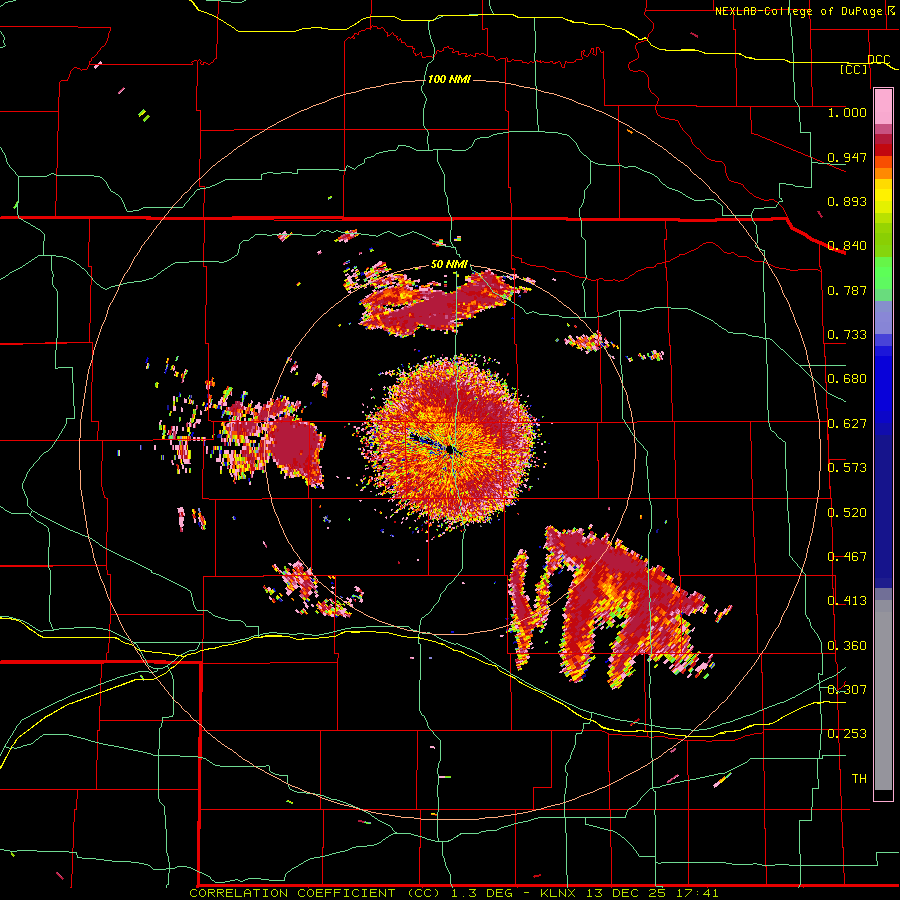Click the [CC] legend unit label

point(854,69)
